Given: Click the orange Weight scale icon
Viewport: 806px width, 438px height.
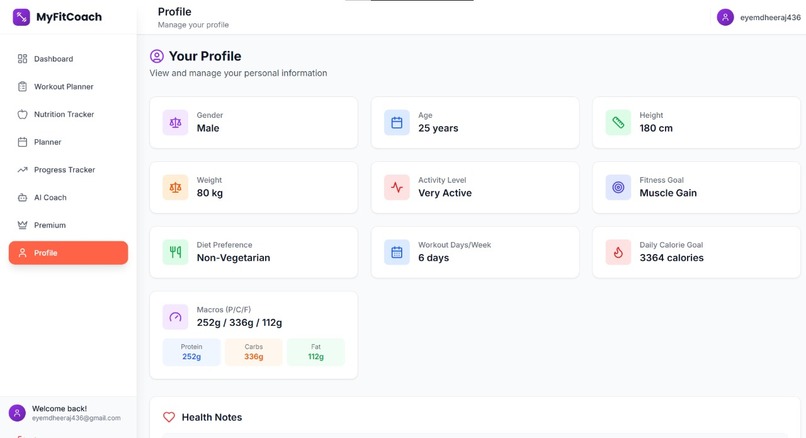Looking at the screenshot, I should click(175, 187).
